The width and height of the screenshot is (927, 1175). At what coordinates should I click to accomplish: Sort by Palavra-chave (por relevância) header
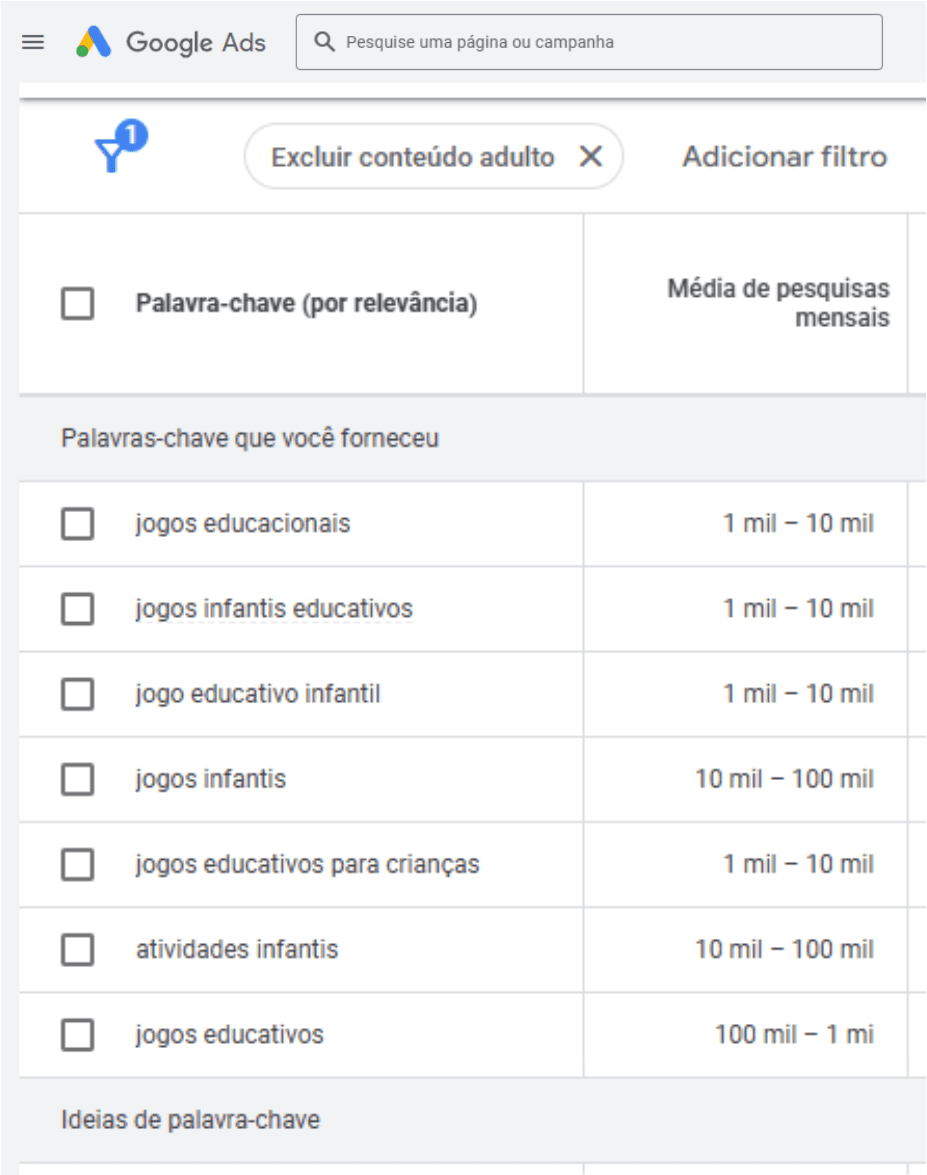306,303
